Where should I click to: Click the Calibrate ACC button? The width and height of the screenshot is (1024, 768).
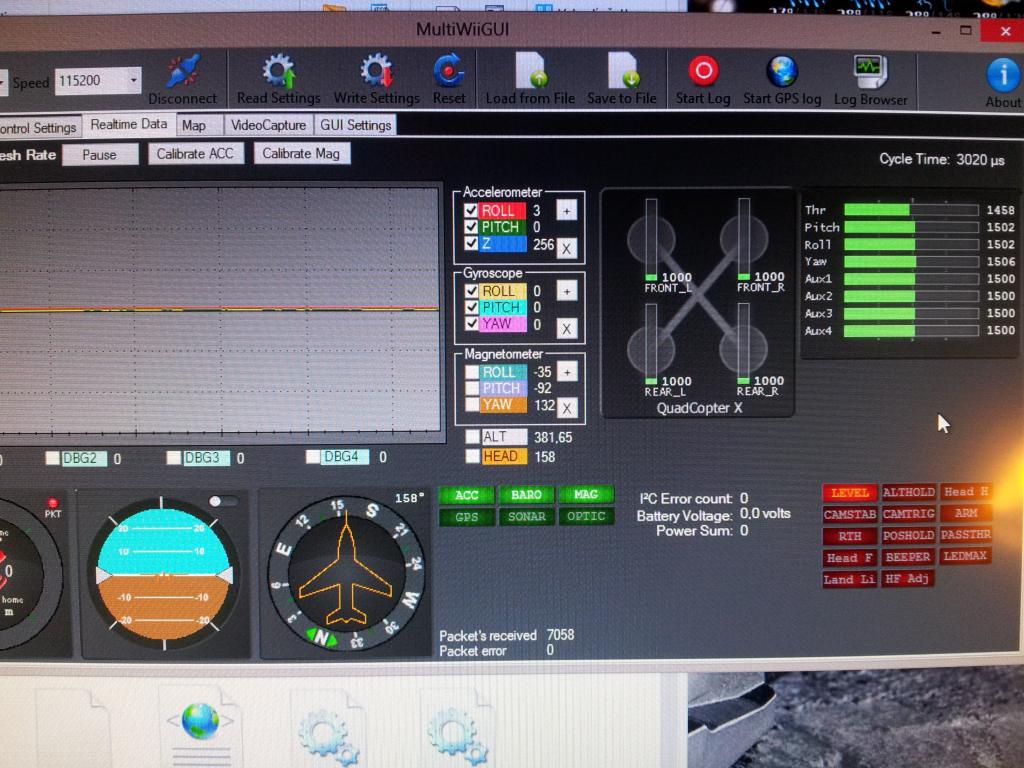[x=195, y=154]
